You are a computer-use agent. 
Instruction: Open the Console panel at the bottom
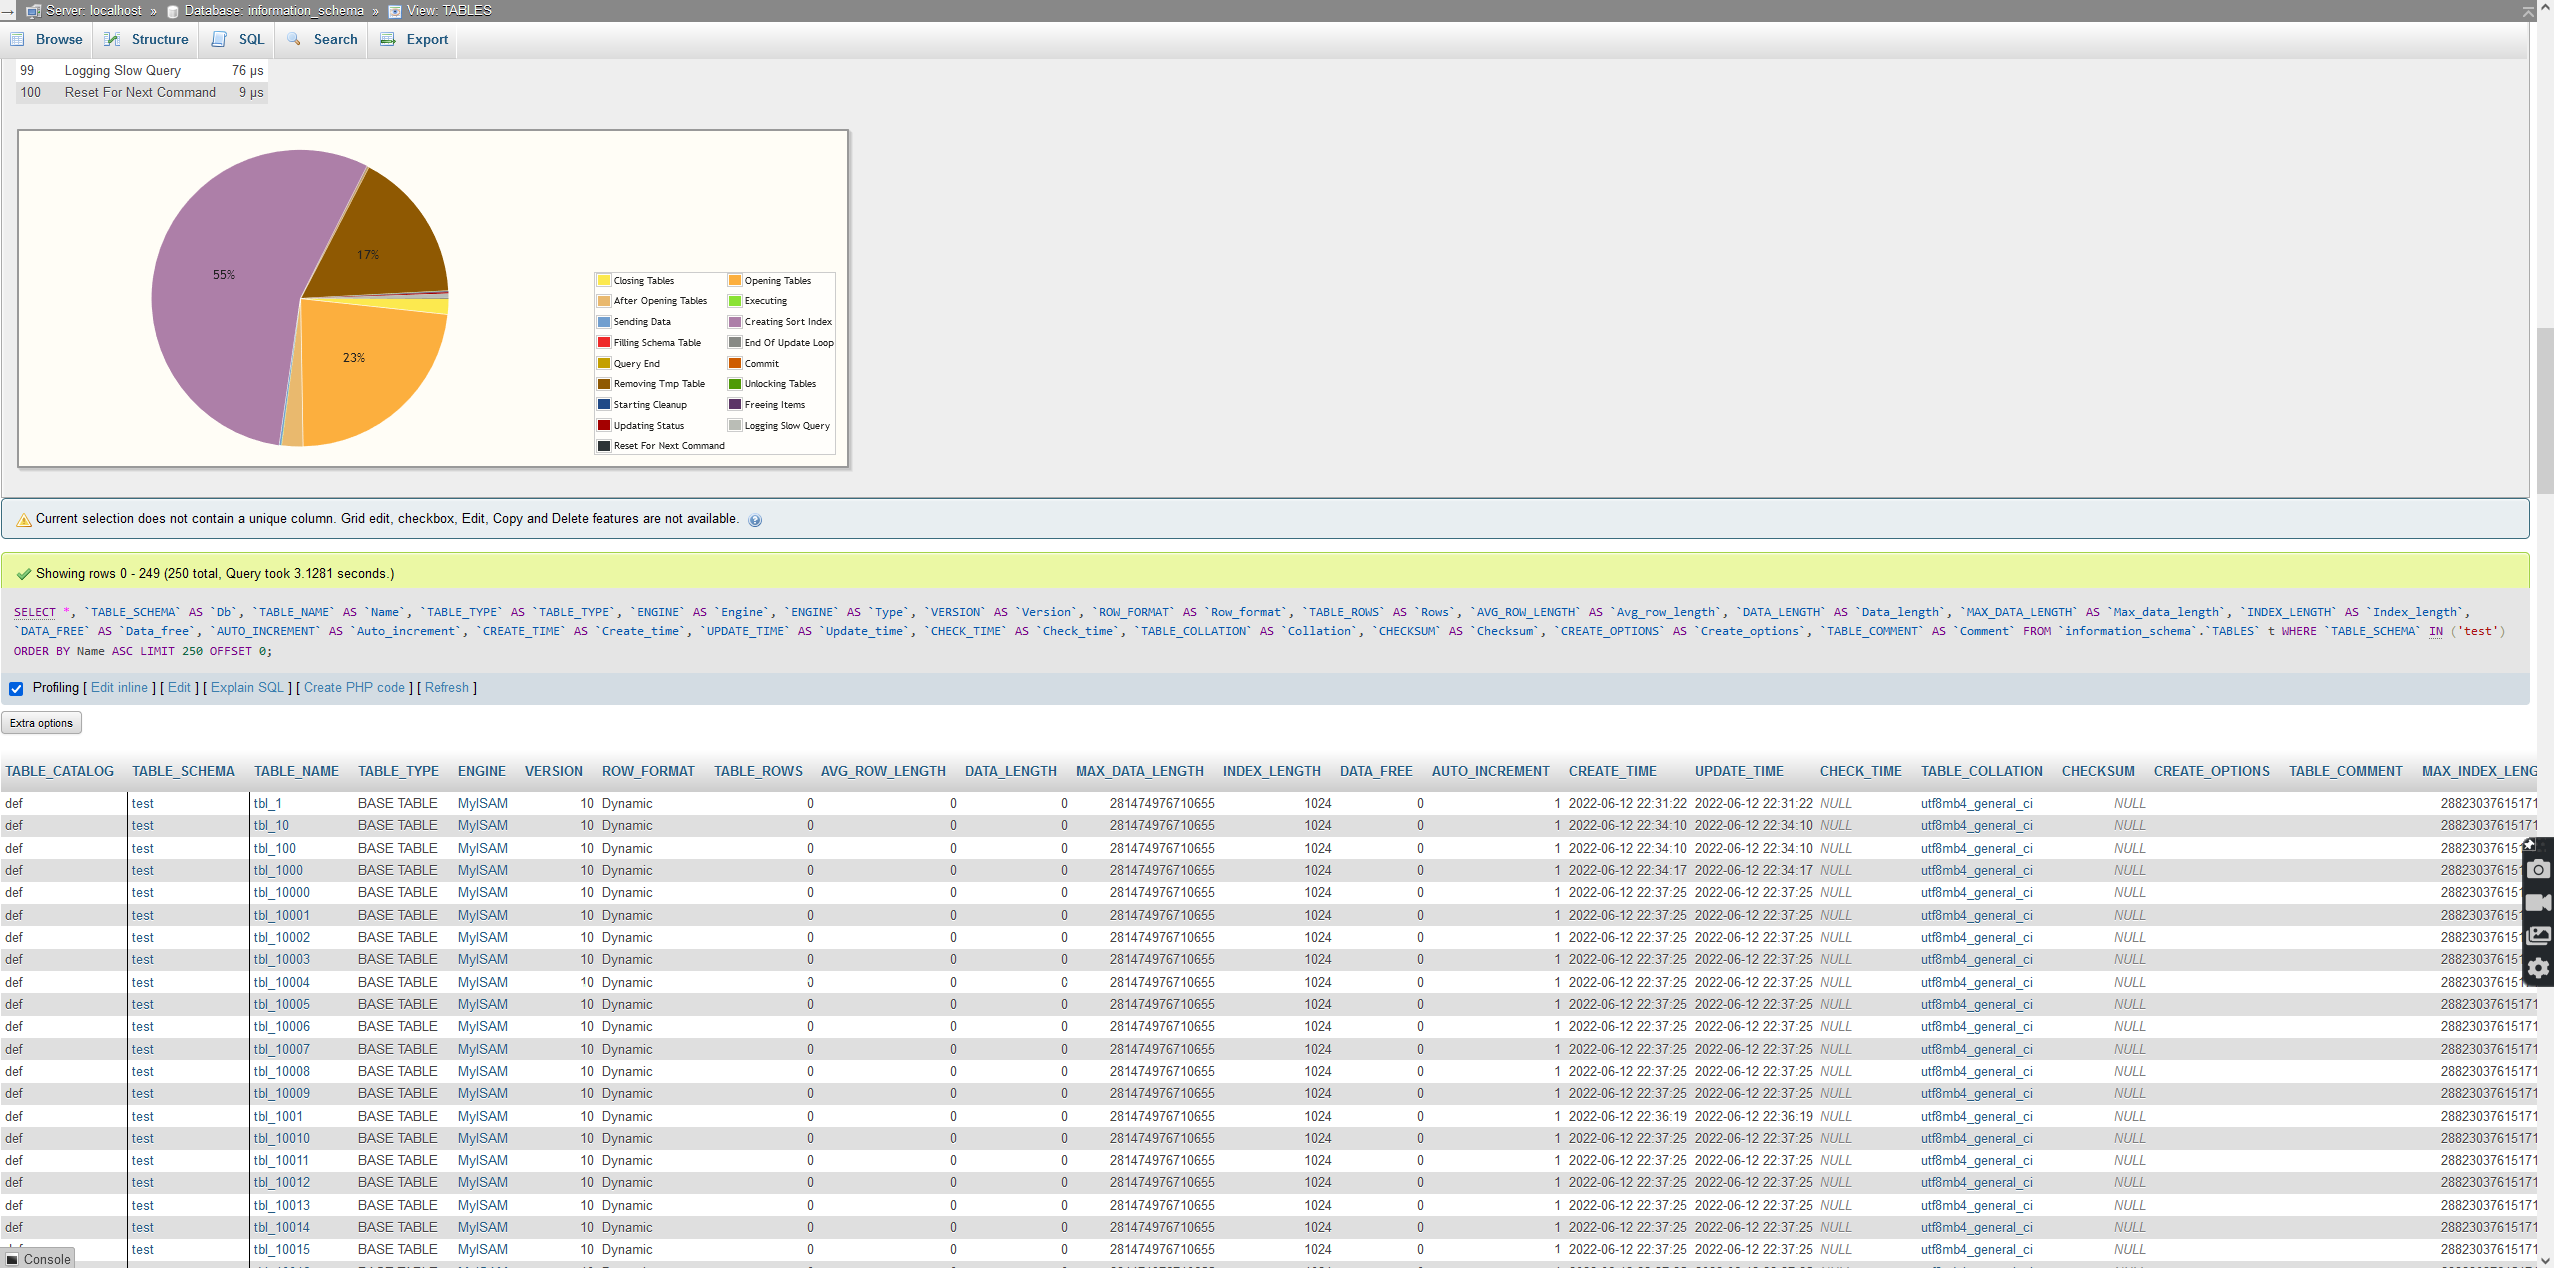click(38, 1259)
